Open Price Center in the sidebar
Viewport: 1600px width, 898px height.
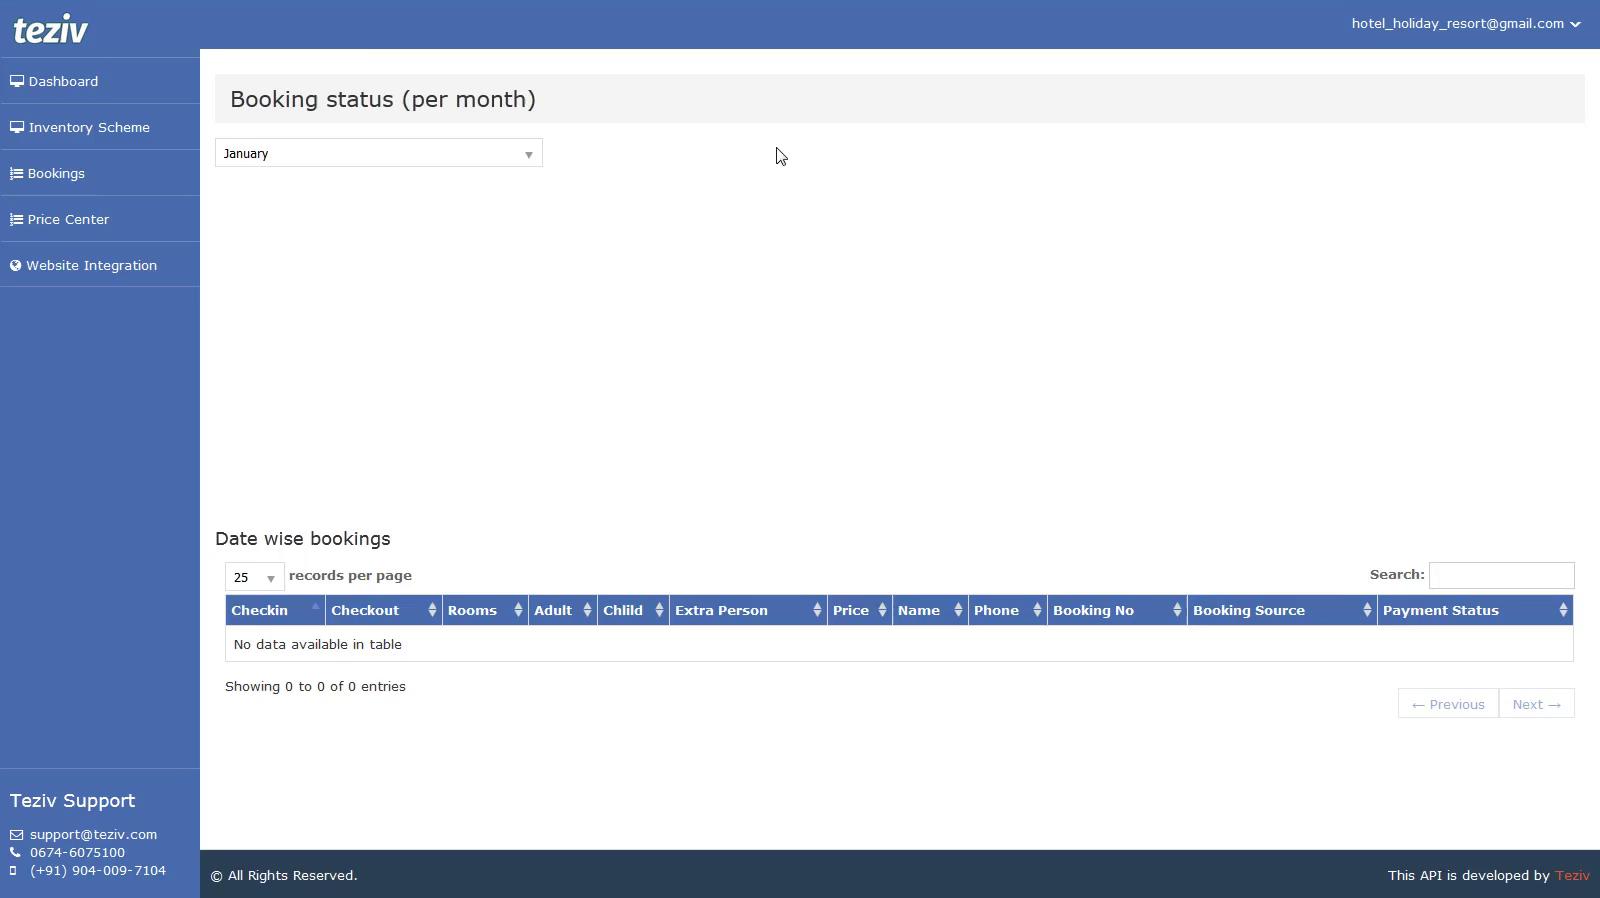point(100,219)
